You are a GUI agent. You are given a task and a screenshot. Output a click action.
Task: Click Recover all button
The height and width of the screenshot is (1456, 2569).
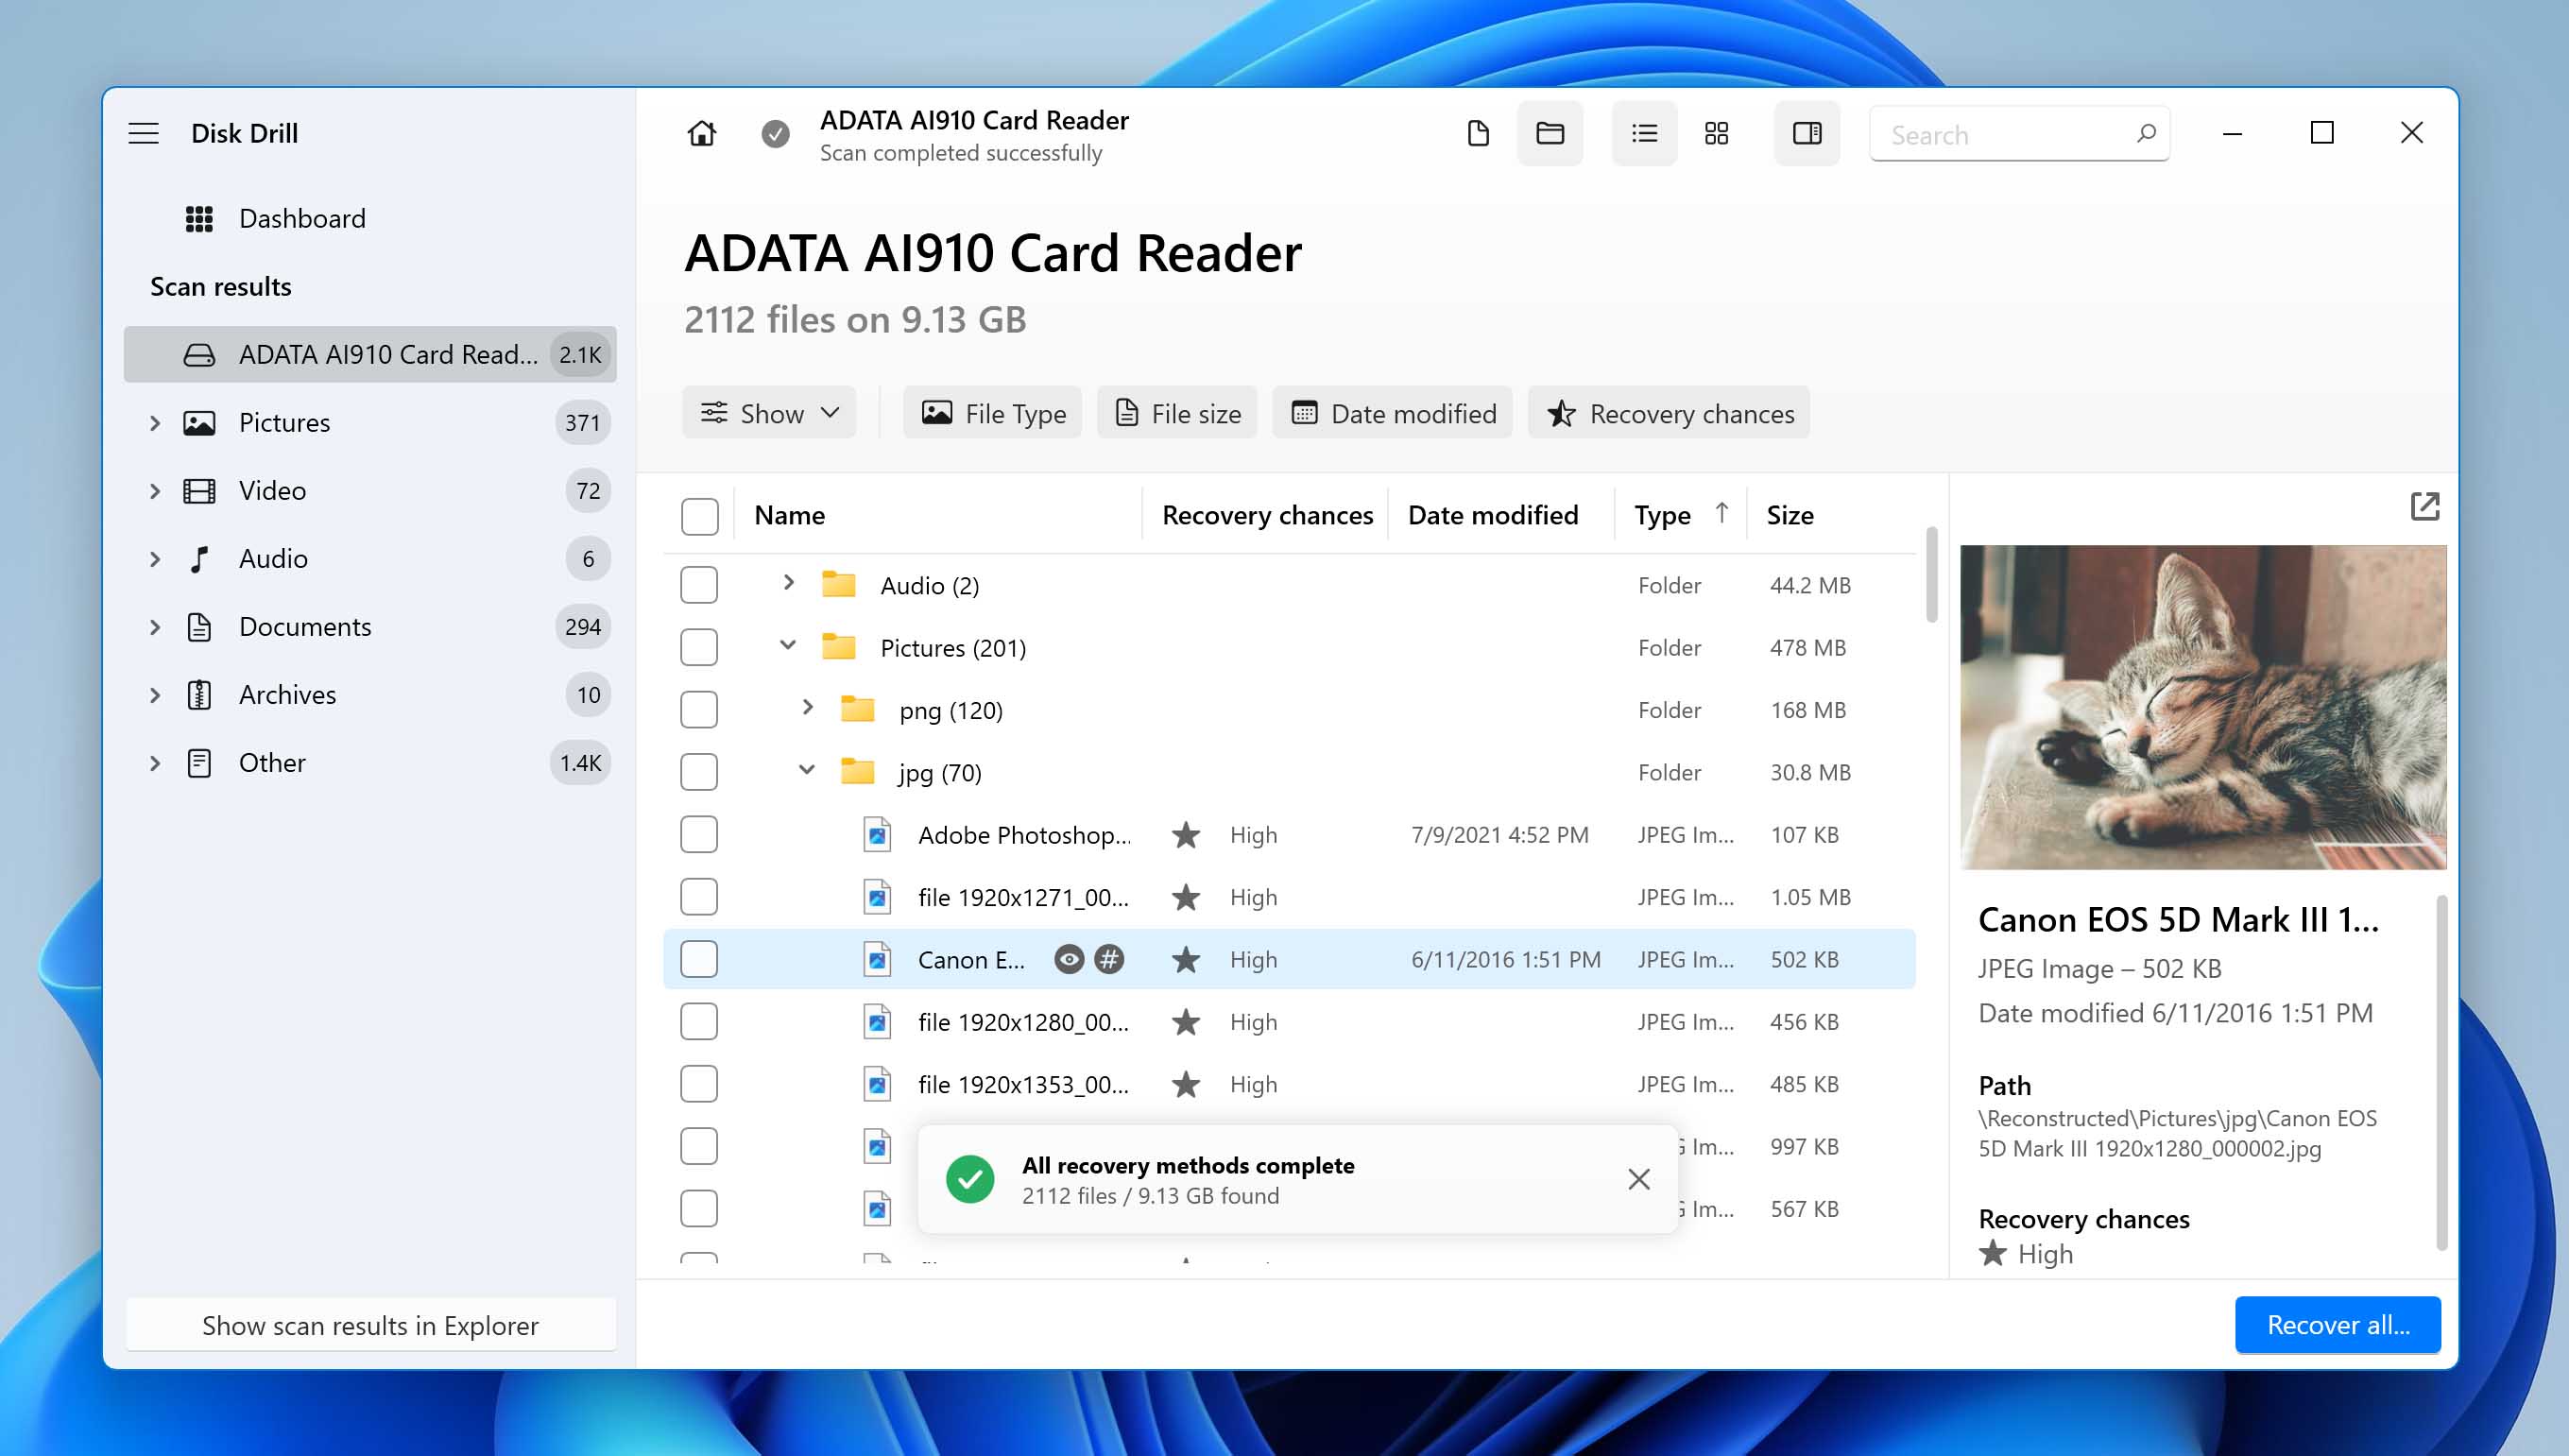point(2338,1325)
